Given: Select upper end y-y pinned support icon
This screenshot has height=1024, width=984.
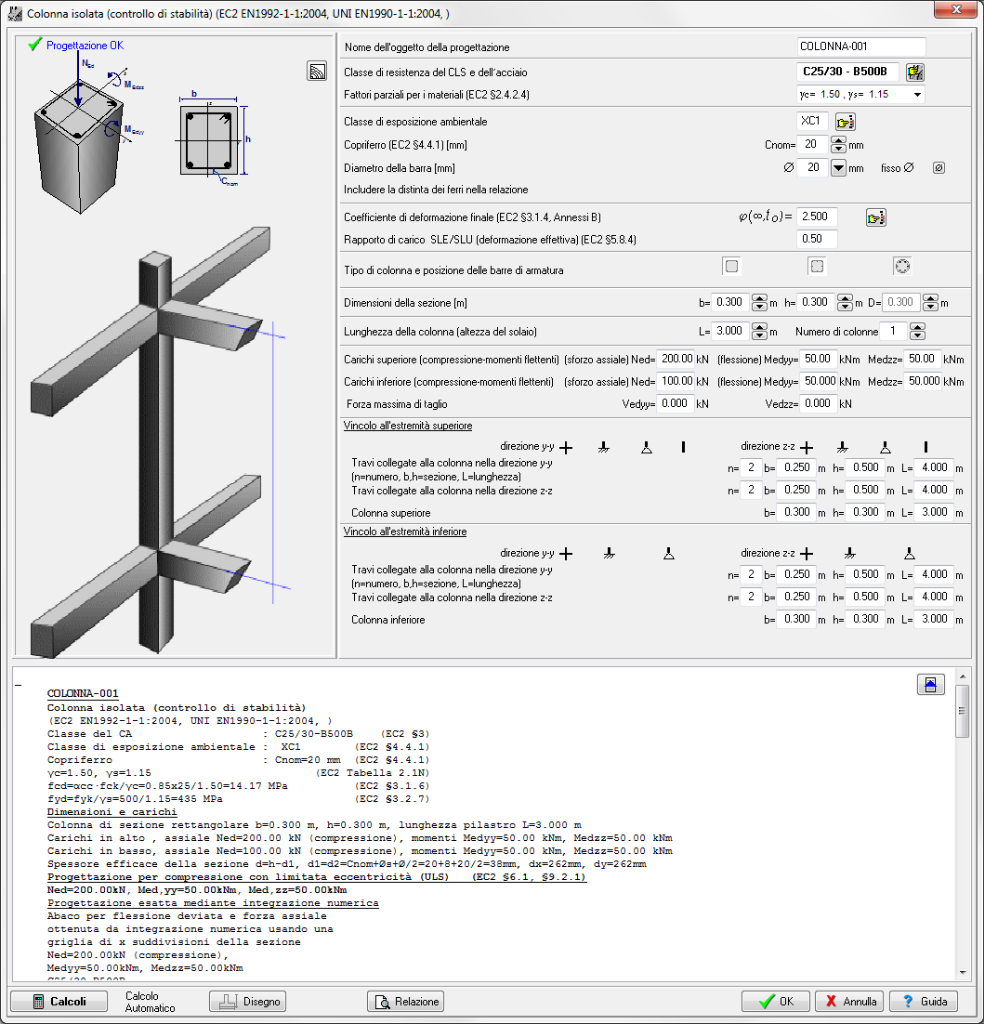Looking at the screenshot, I should point(646,447).
